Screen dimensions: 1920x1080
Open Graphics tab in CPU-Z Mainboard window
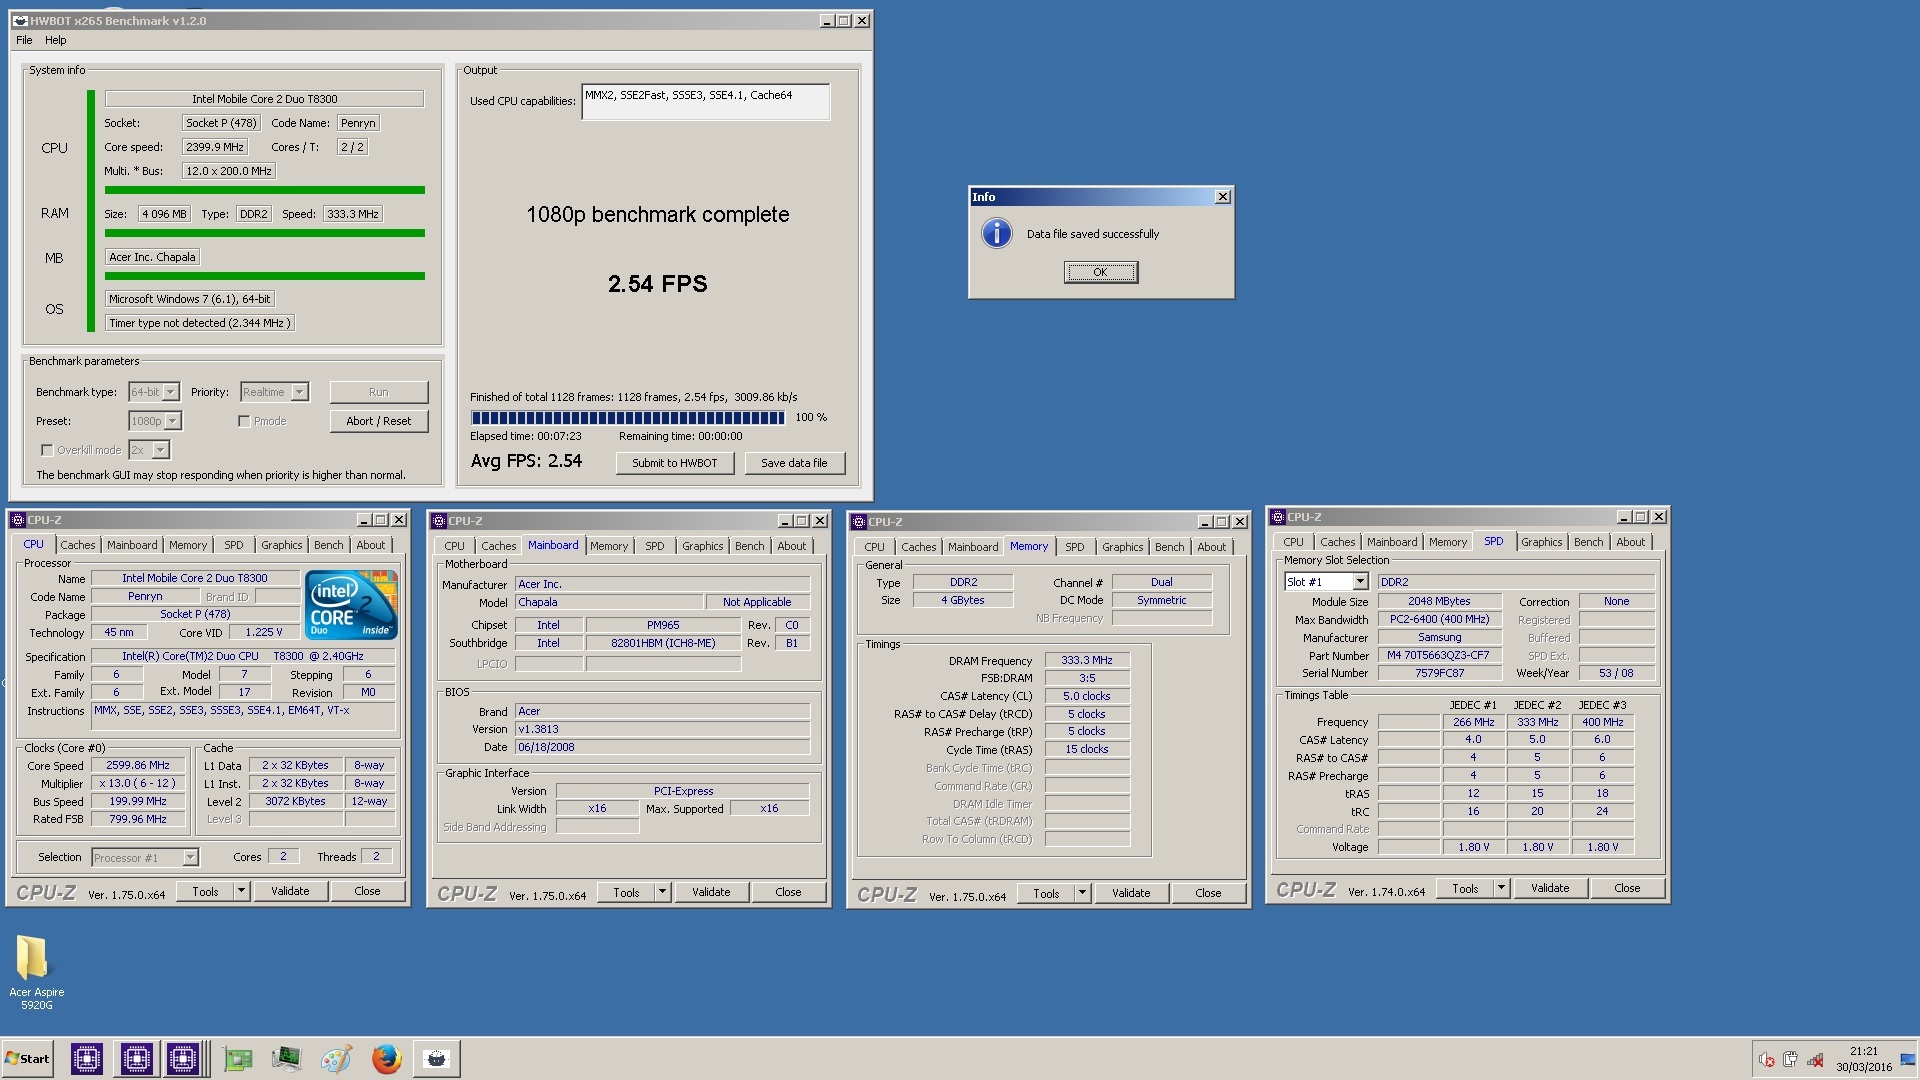coord(702,546)
